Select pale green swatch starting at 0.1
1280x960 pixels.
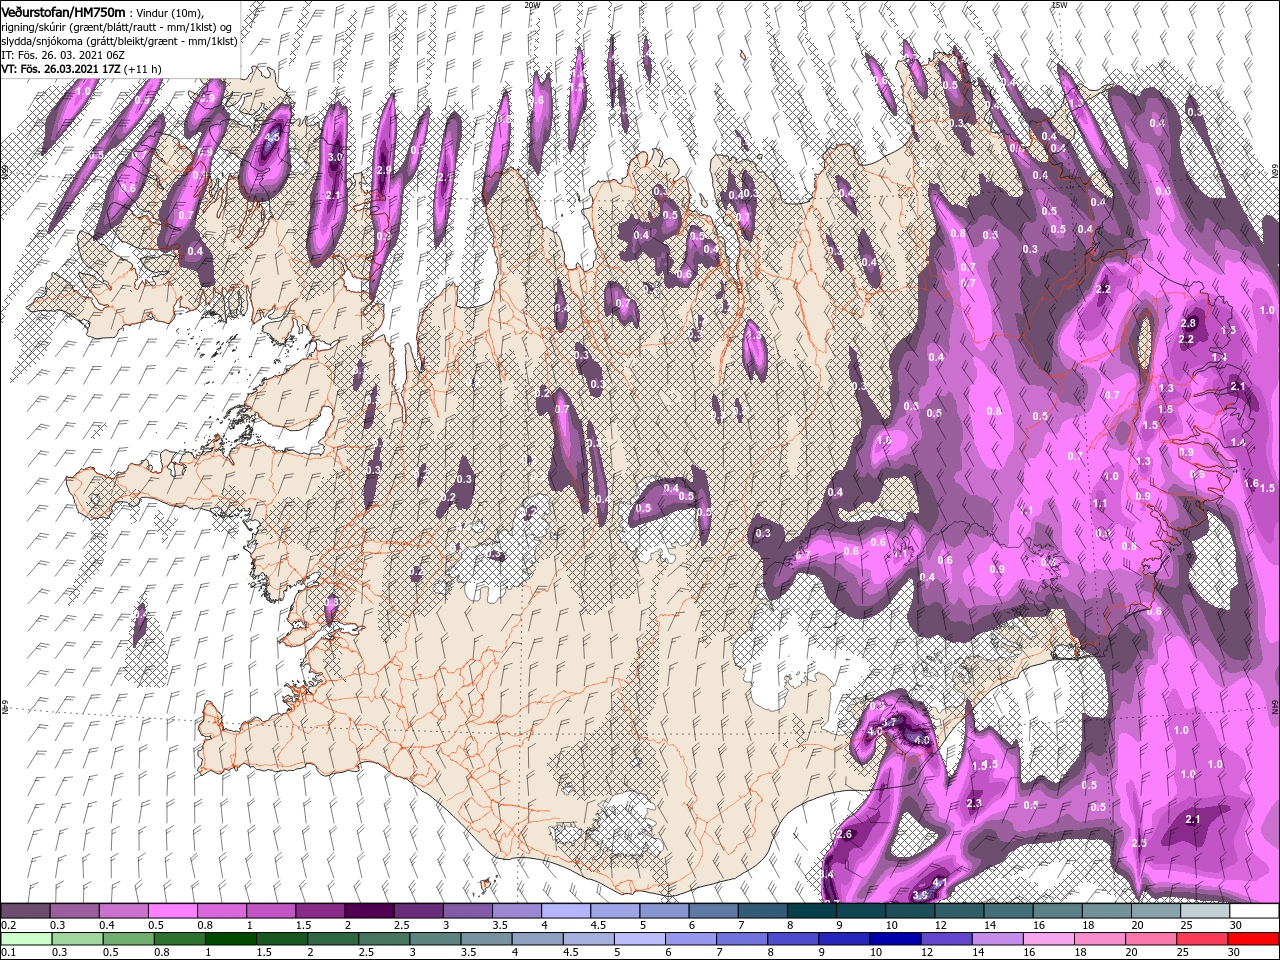26,939
